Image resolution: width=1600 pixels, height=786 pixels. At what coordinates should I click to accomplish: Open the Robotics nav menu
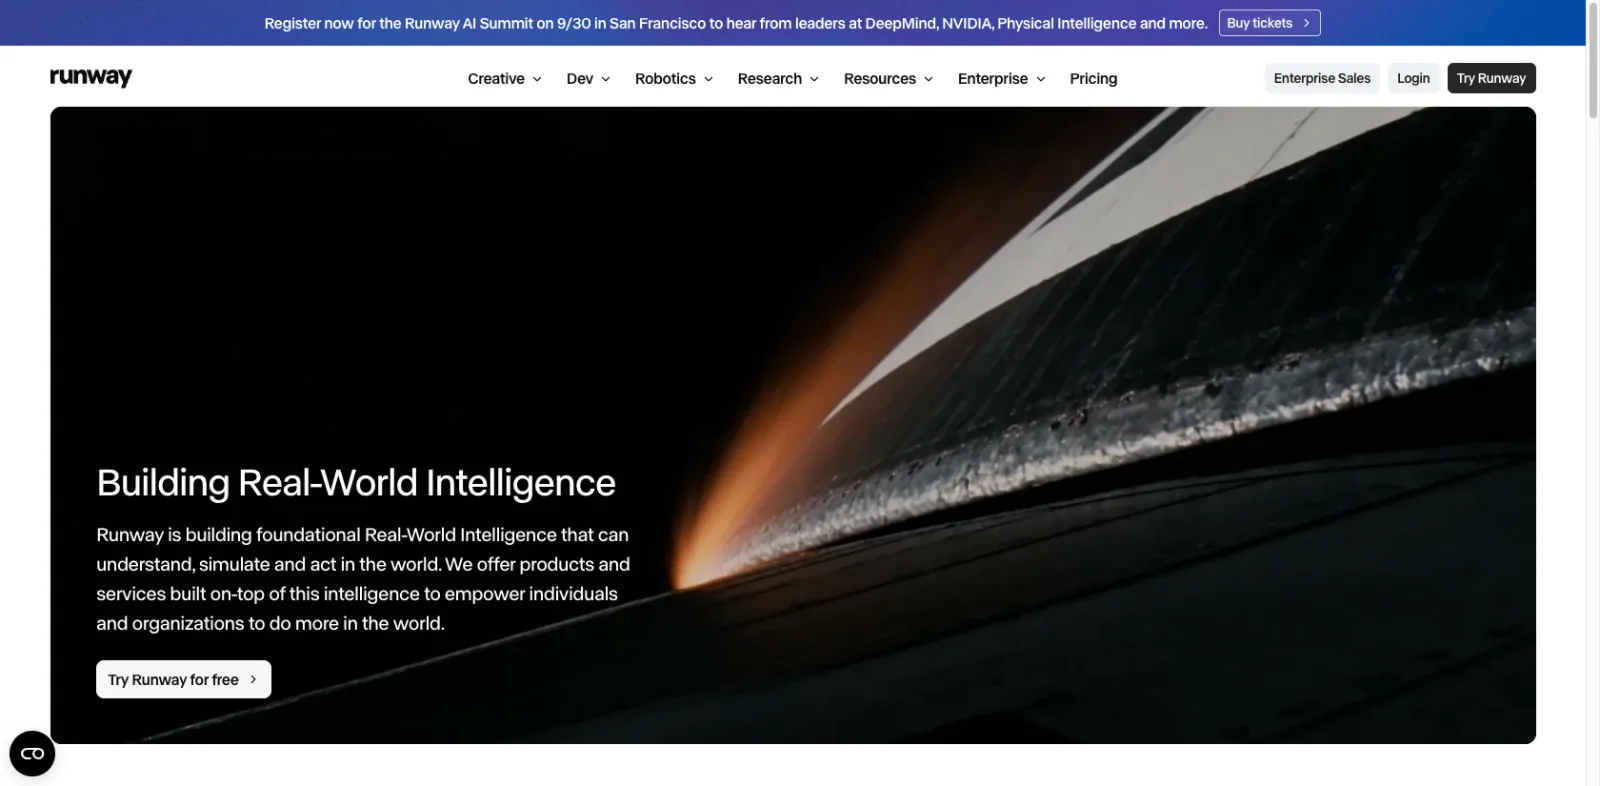click(x=674, y=79)
